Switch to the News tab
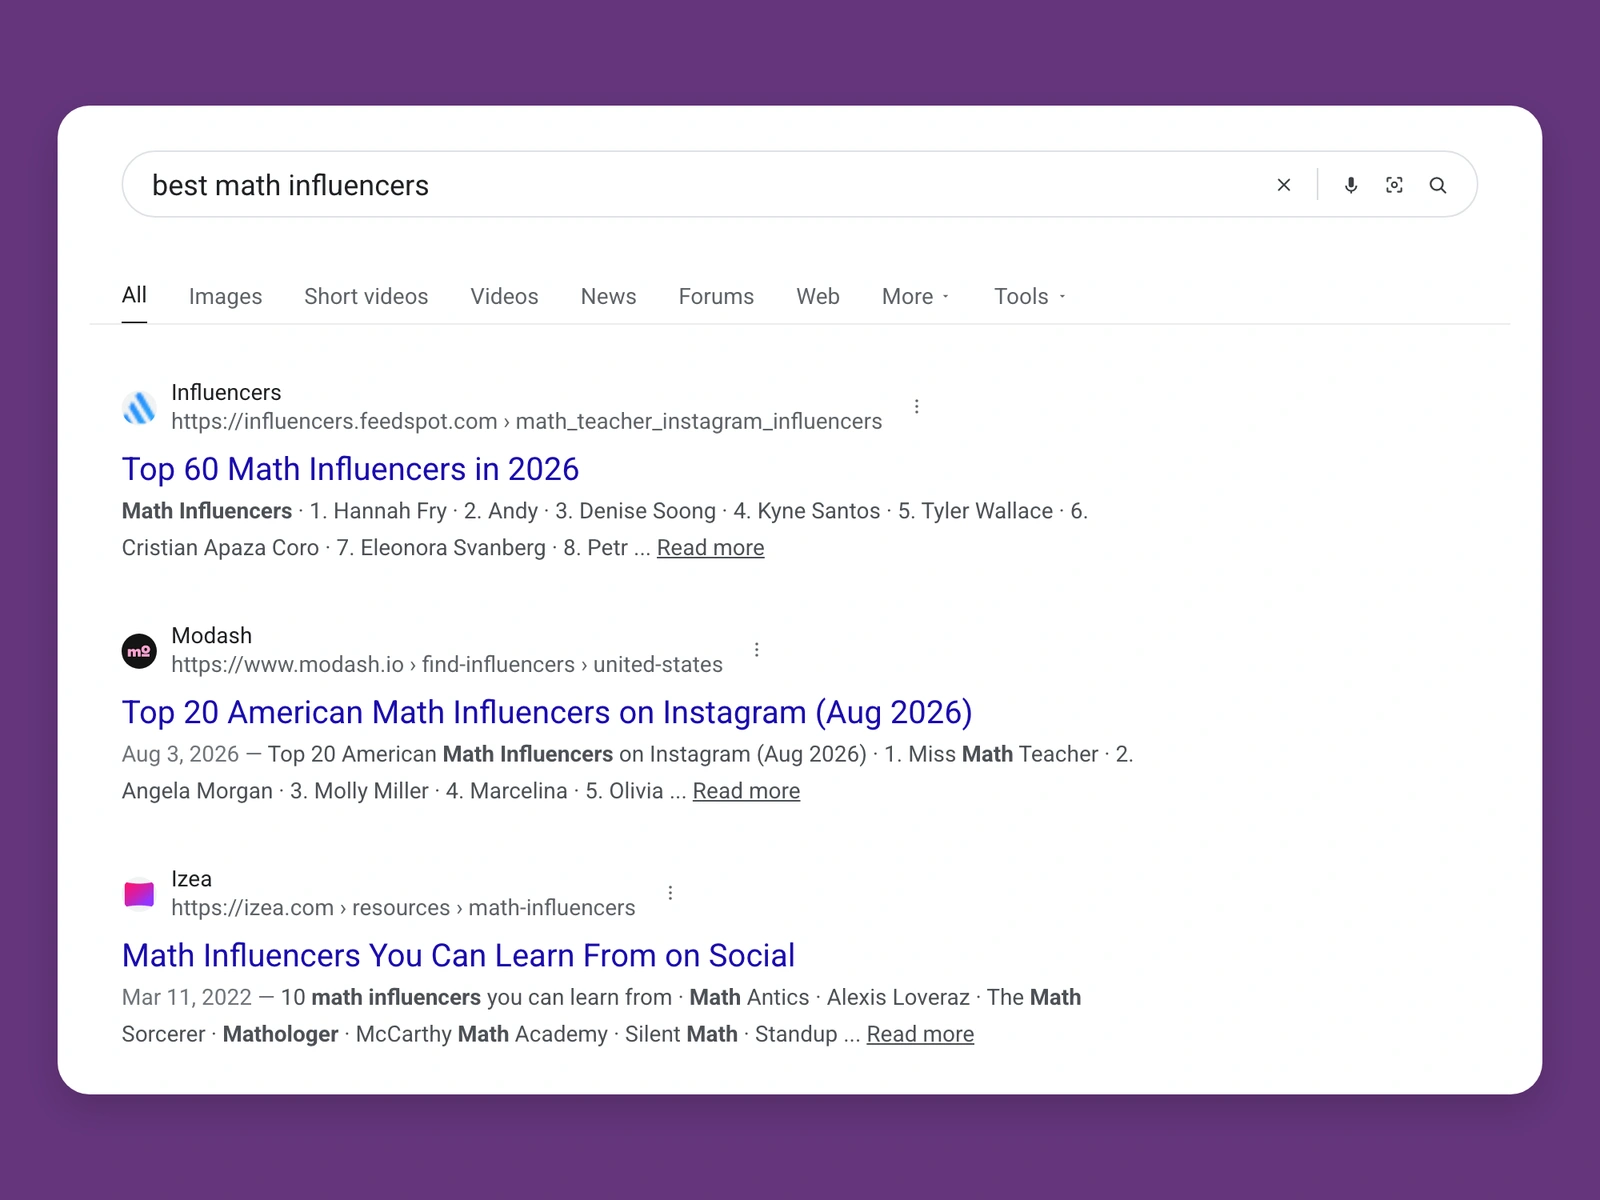Screen dimensions: 1600x1200 pos(608,296)
